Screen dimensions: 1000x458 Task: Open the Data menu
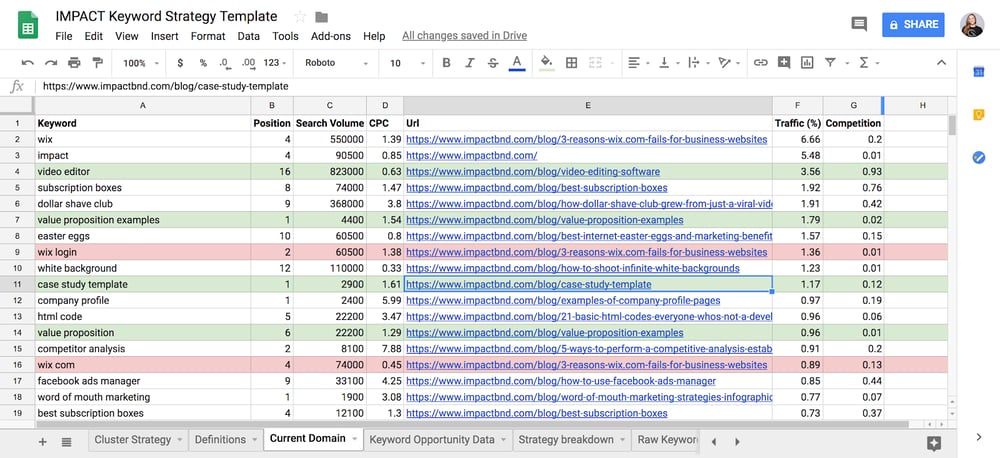[249, 36]
